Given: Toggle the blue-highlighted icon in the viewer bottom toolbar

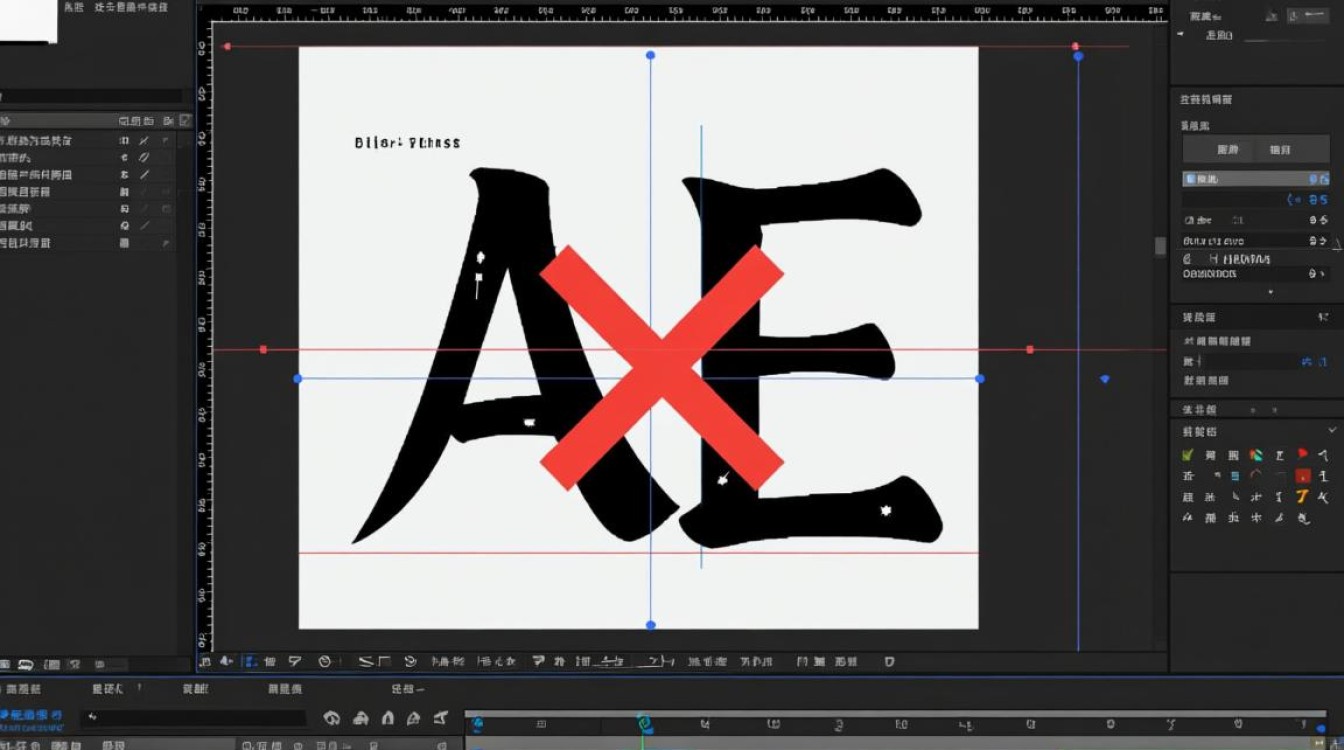Looking at the screenshot, I should point(250,661).
